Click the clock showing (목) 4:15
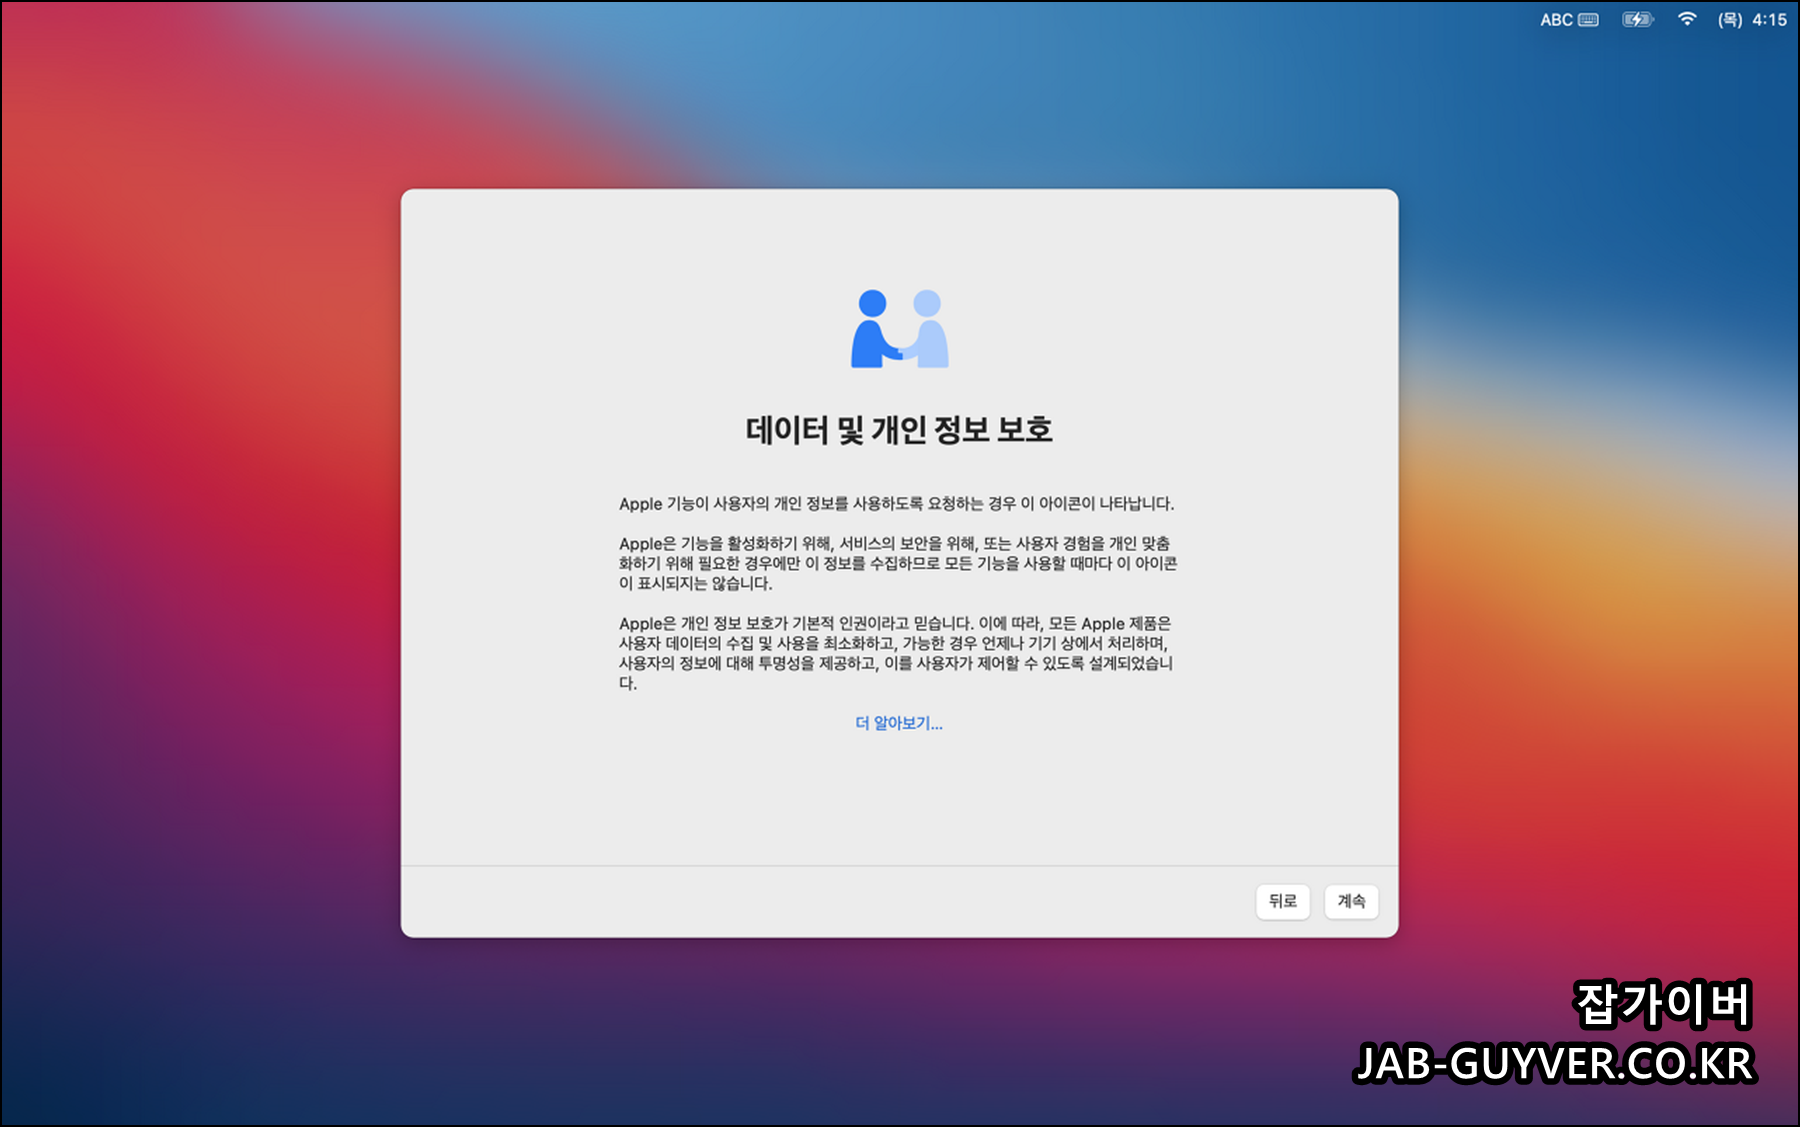 tap(1752, 20)
